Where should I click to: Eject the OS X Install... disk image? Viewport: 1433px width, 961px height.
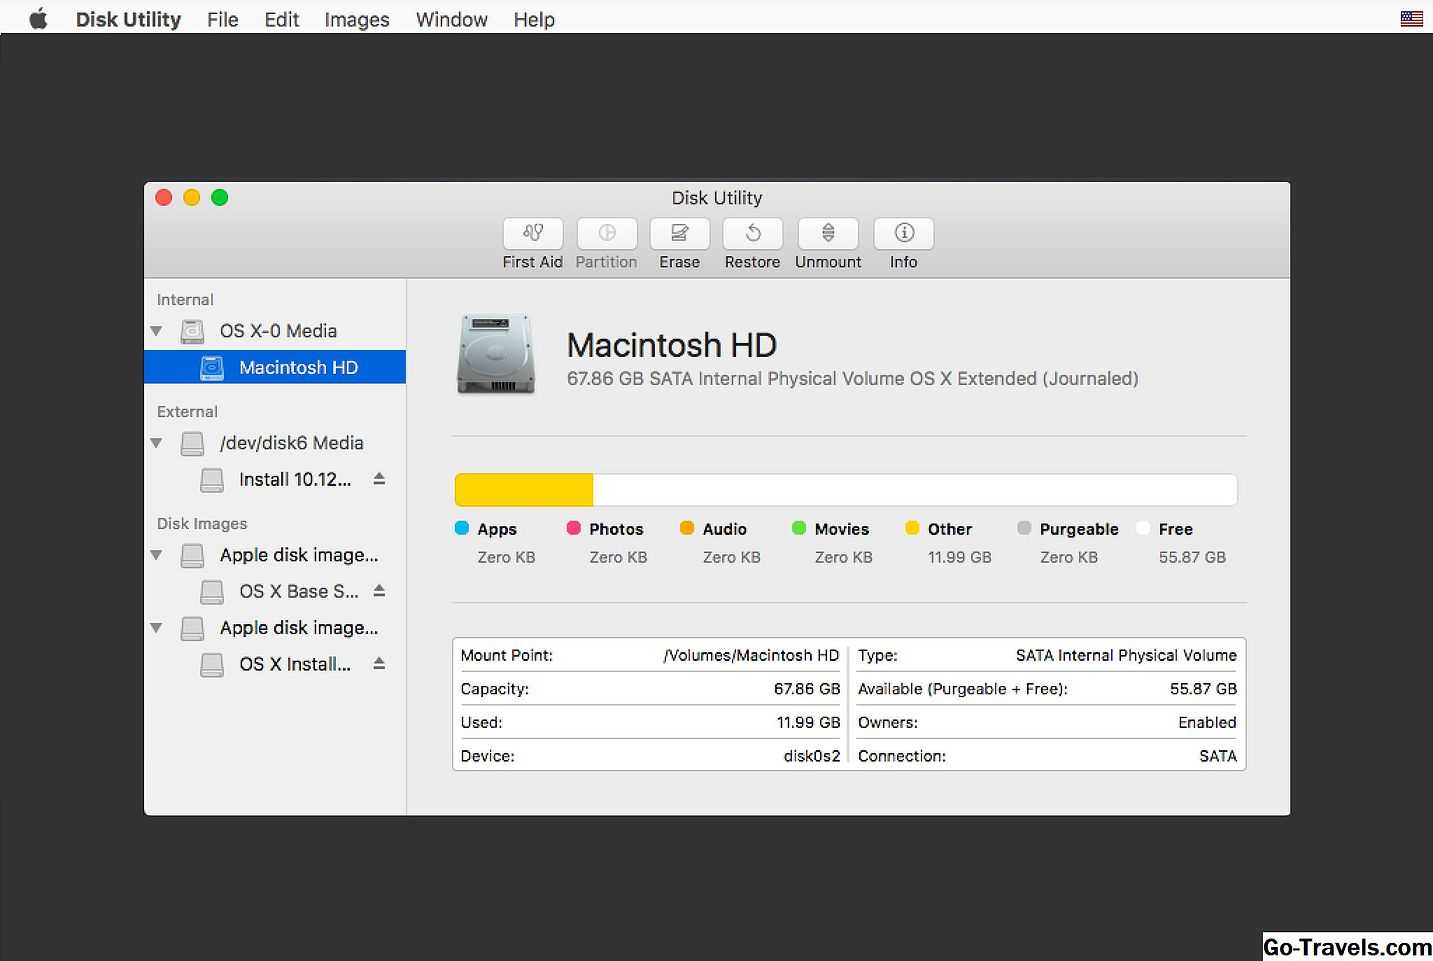(x=379, y=663)
